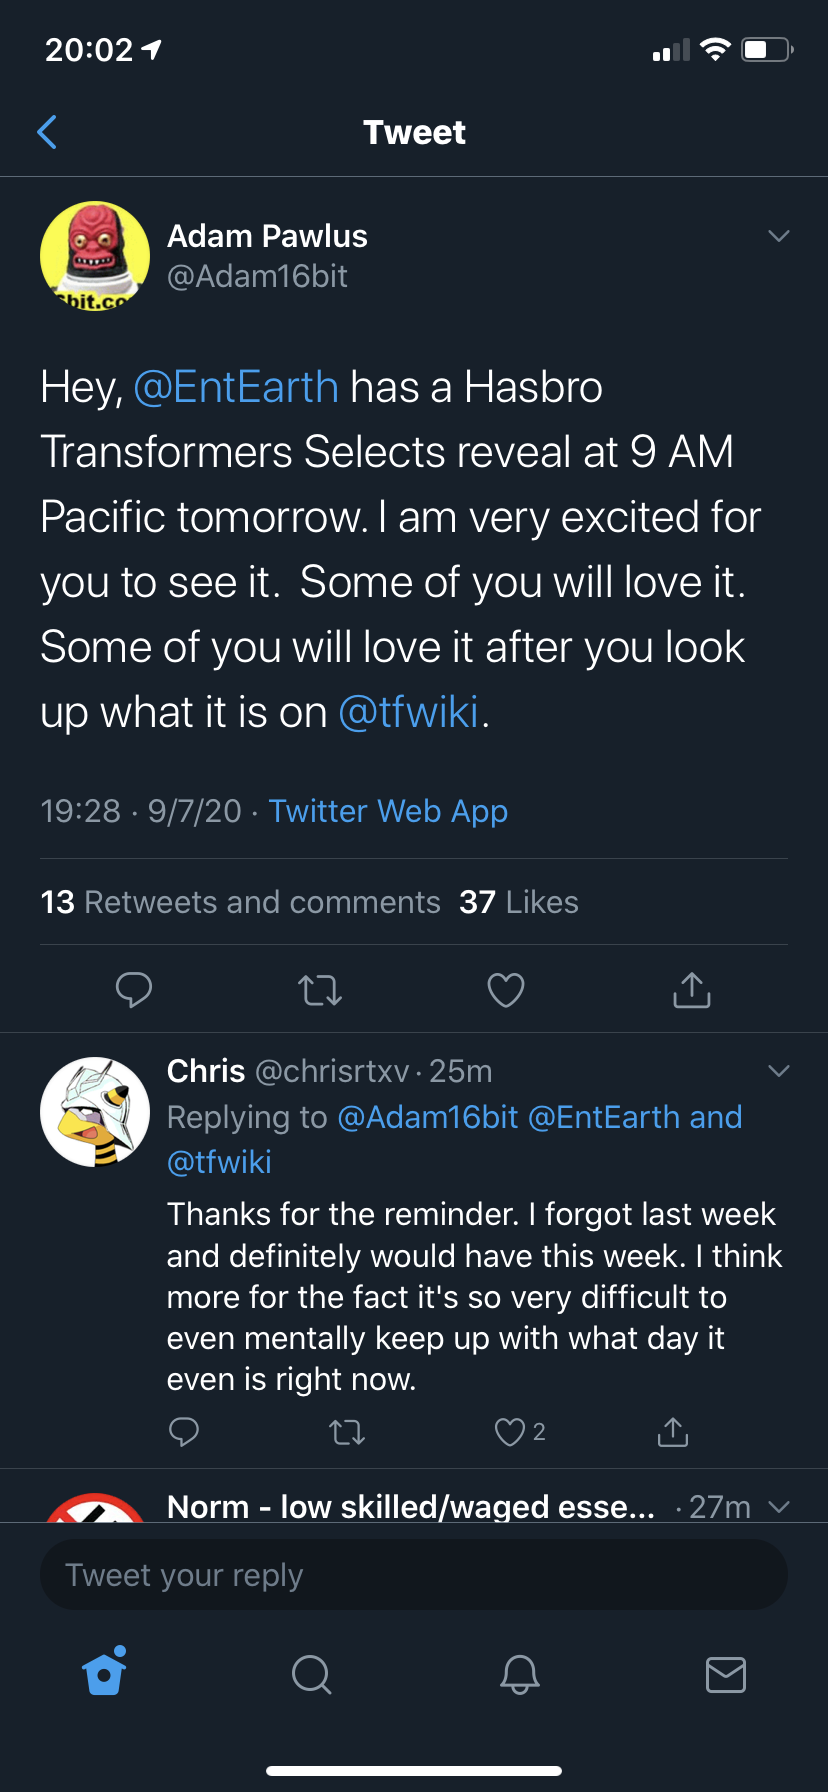The image size is (828, 1792).
Task: Share the main tweet
Action: (x=691, y=990)
